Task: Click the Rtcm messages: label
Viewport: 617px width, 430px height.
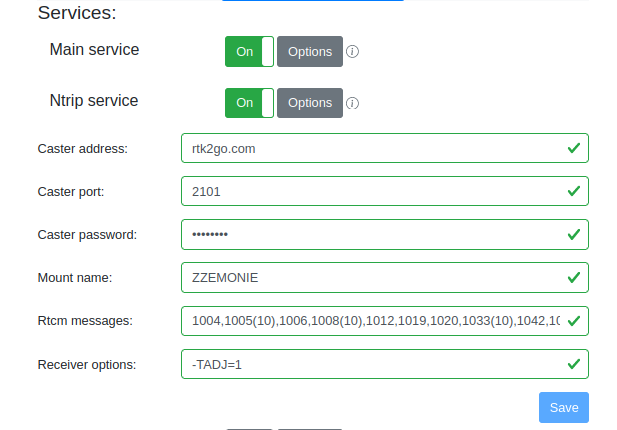Action: click(85, 321)
